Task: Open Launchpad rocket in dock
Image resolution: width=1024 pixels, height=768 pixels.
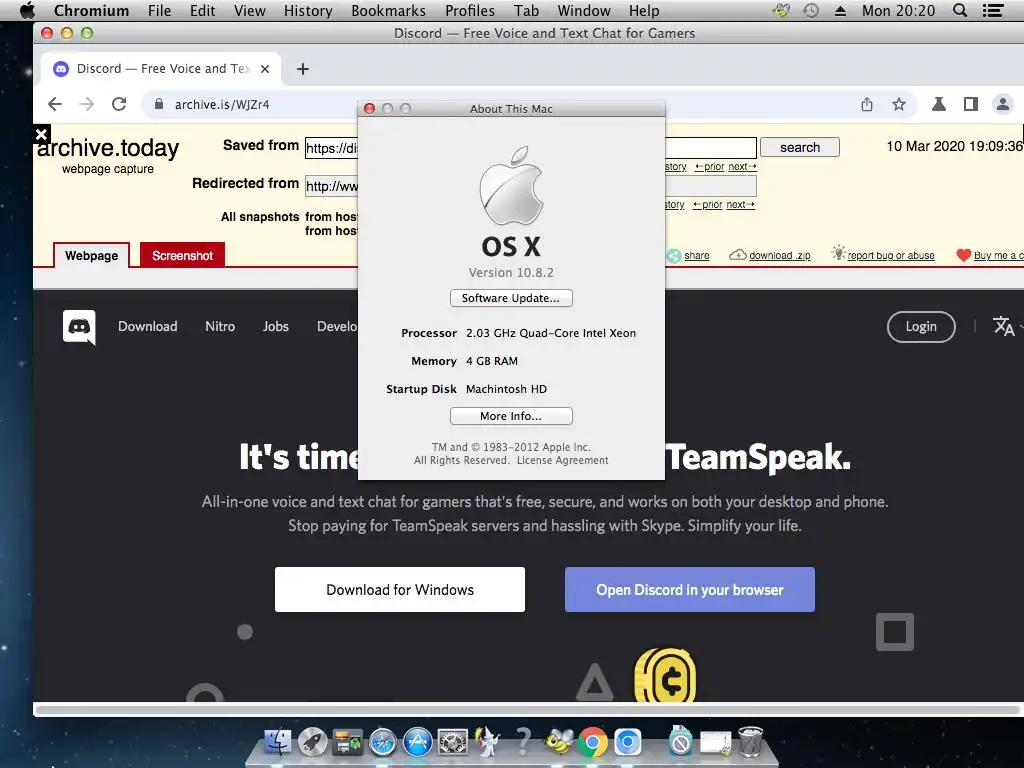Action: click(312, 743)
